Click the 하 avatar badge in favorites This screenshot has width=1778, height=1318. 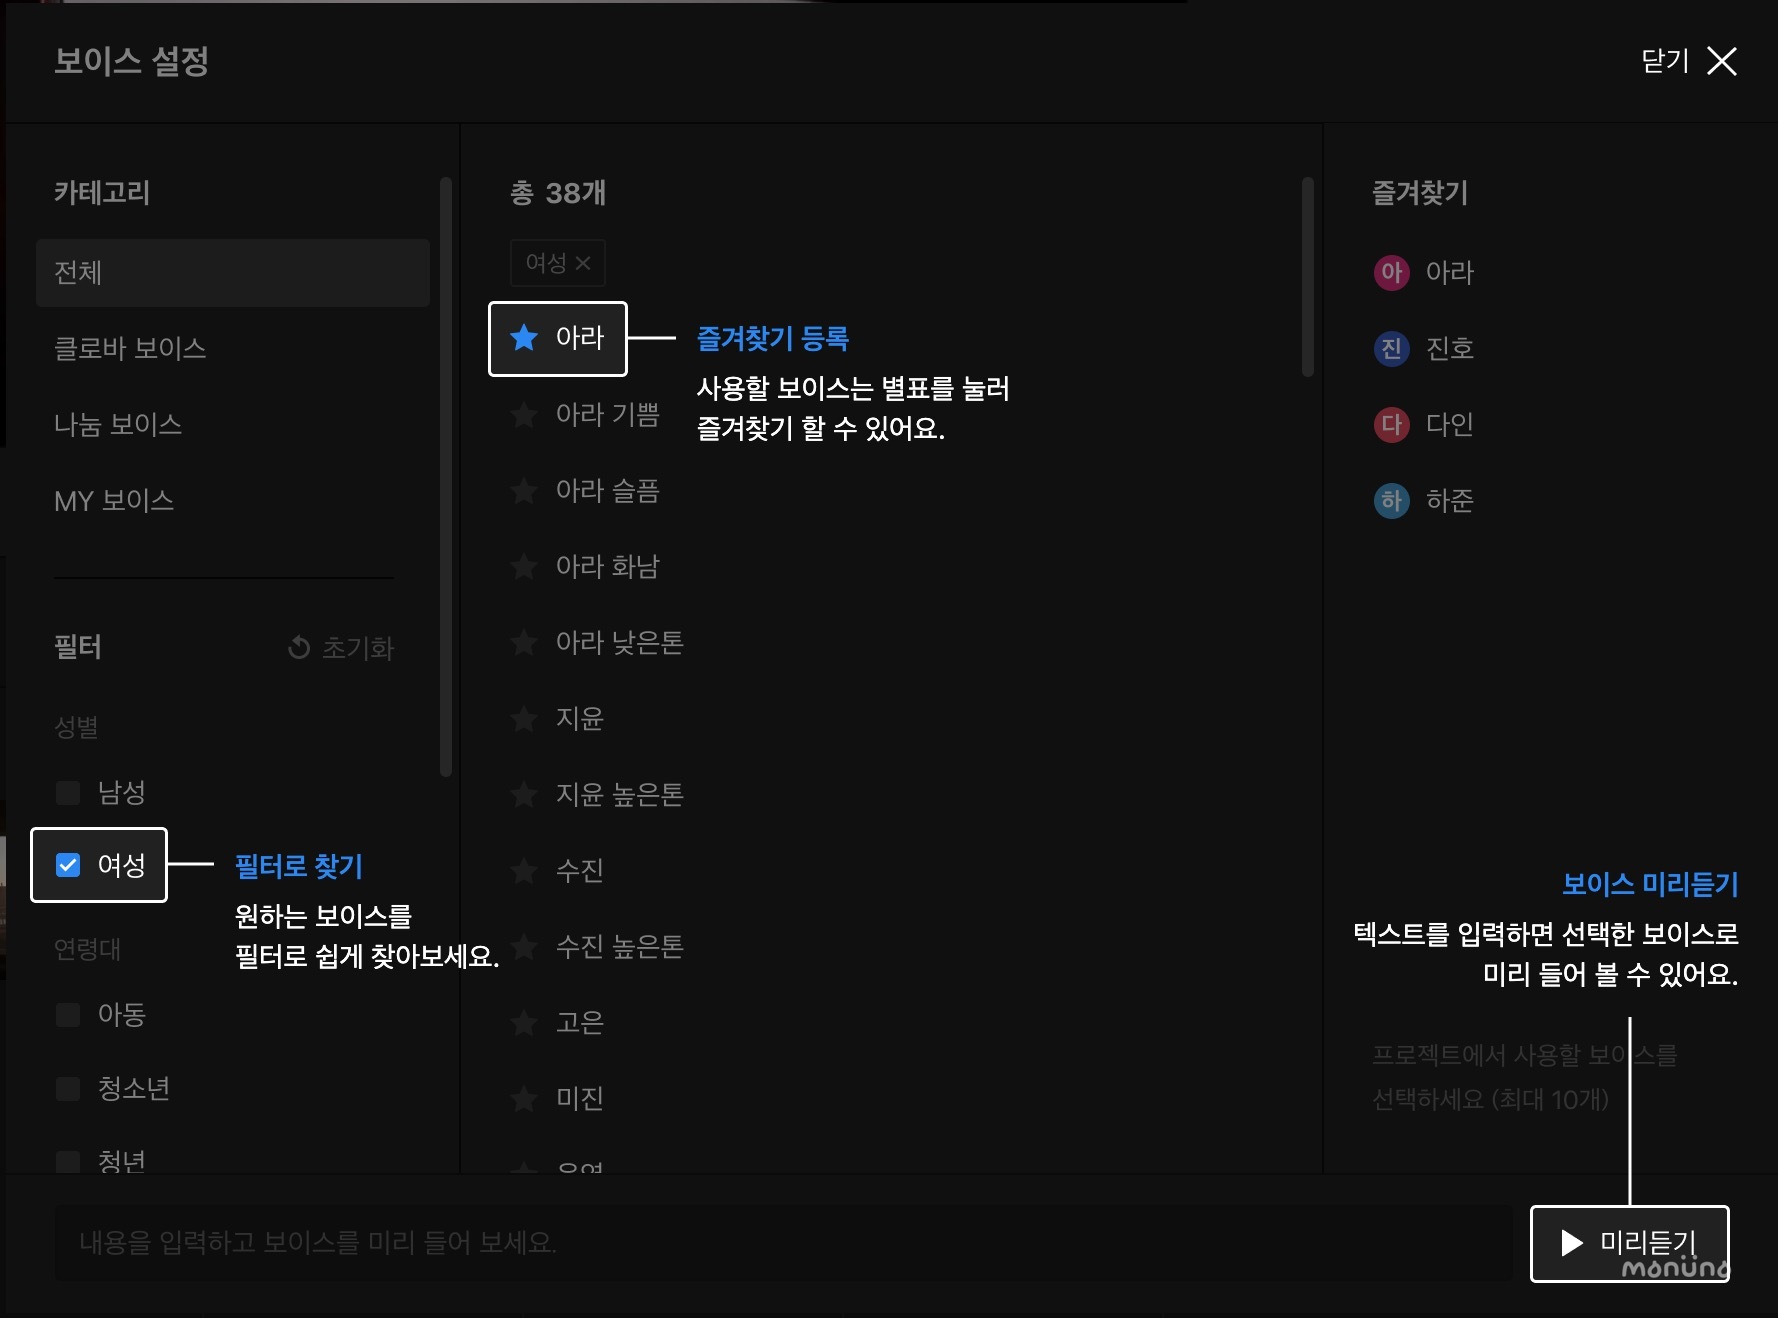(1391, 500)
